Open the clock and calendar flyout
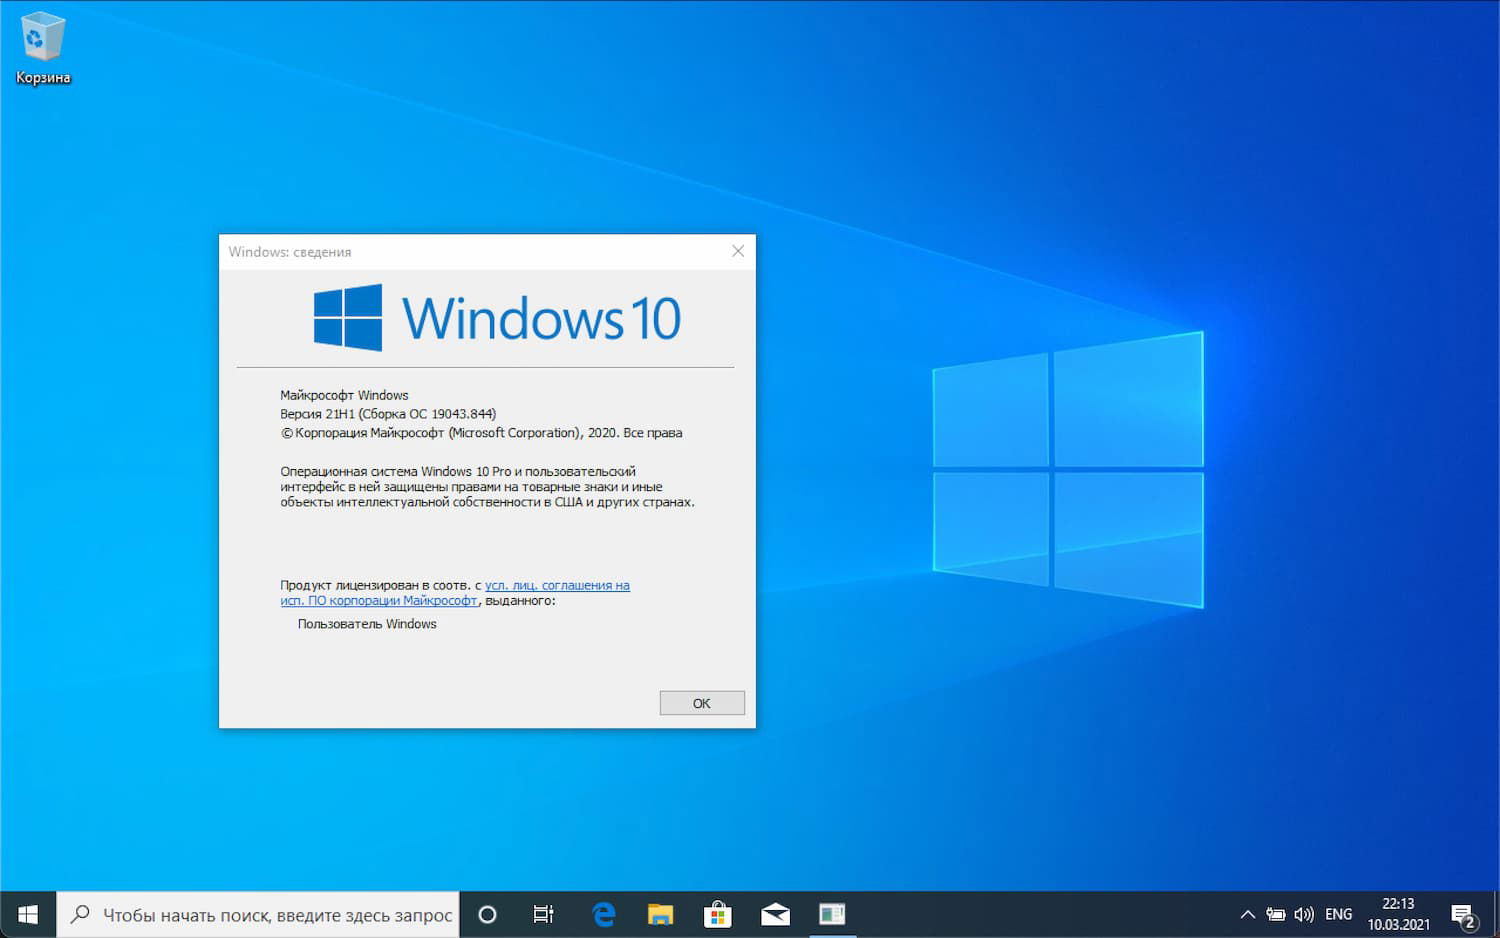1500x938 pixels. pyautogui.click(x=1399, y=913)
